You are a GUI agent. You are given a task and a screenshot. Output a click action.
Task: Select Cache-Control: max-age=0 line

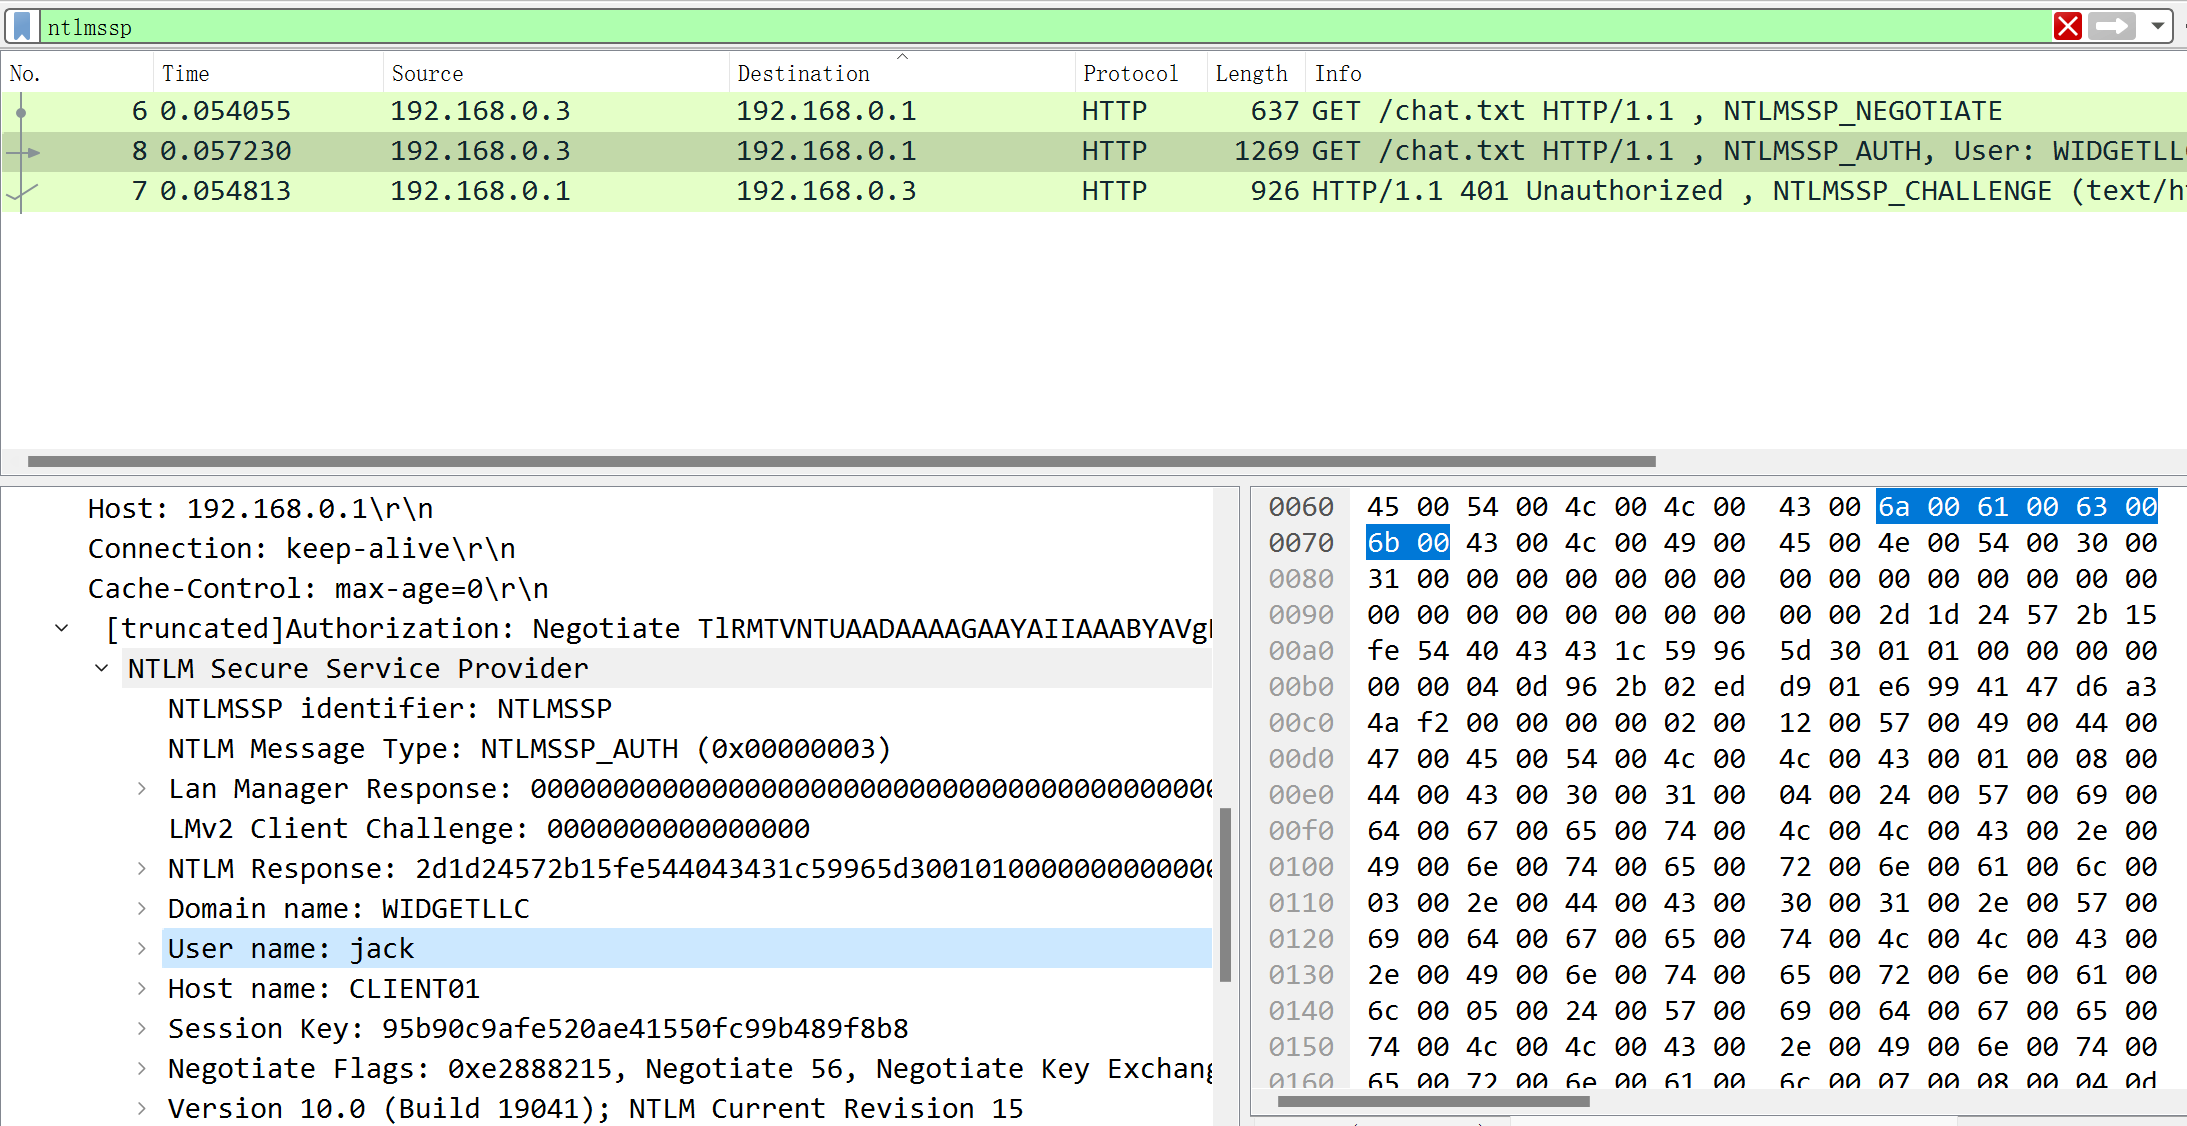click(318, 589)
